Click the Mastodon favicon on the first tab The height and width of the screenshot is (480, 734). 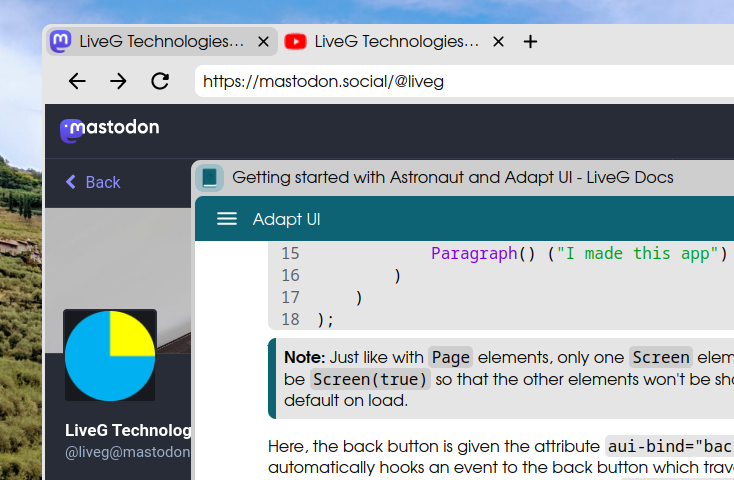61,41
